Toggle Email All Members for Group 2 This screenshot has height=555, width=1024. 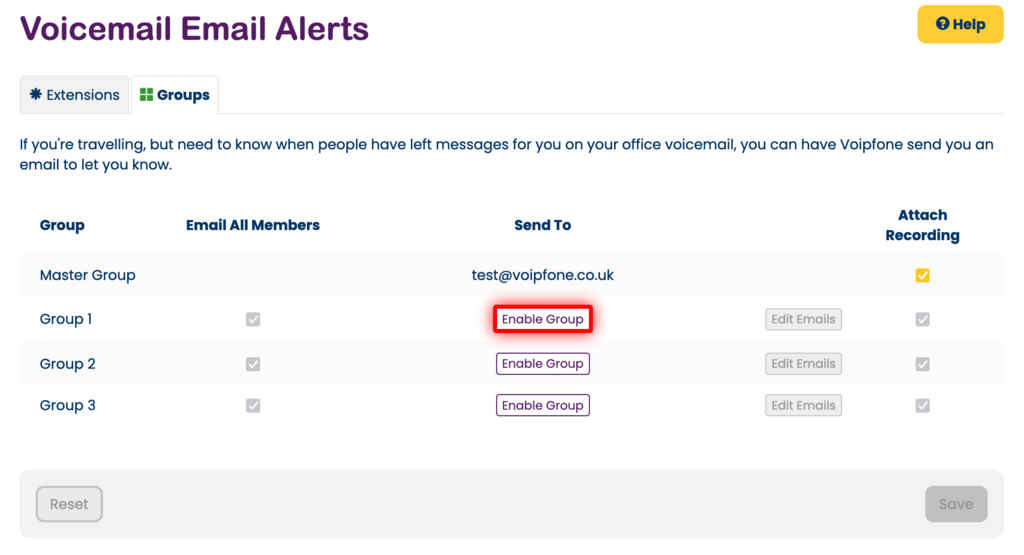pos(253,364)
